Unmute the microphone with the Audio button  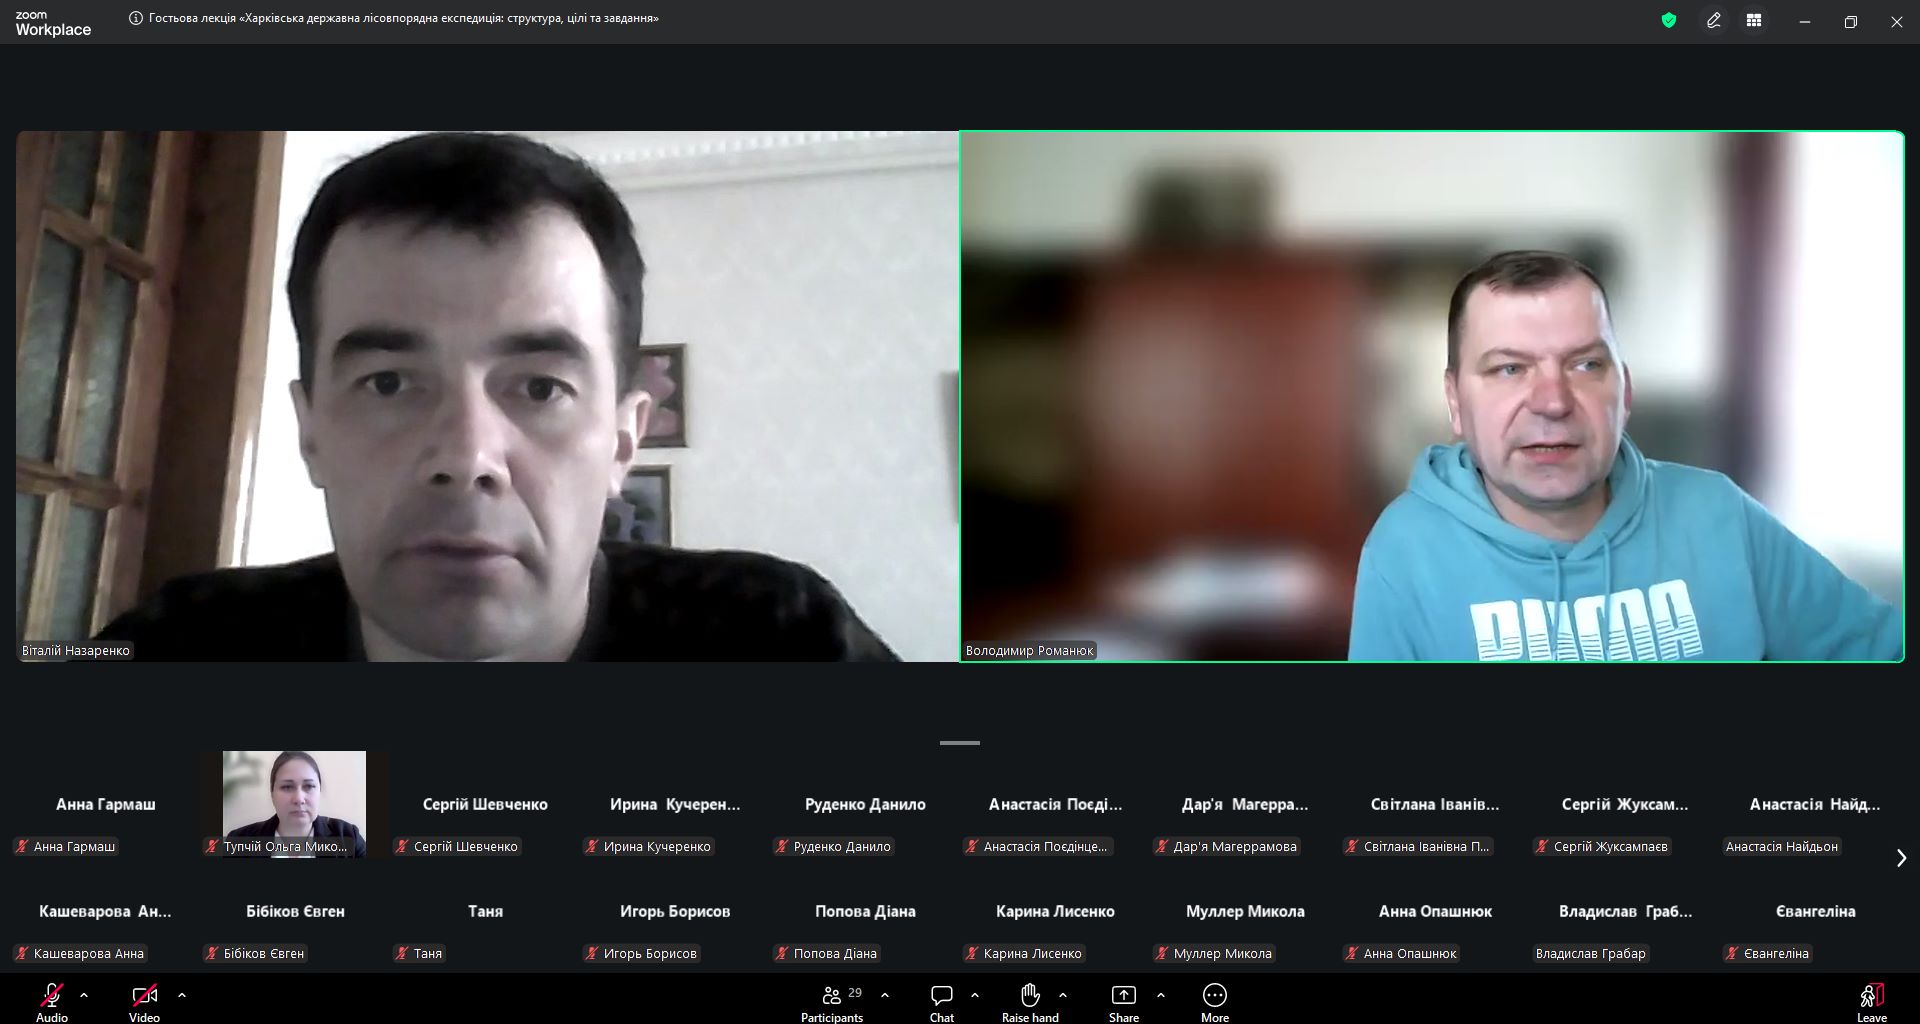pos(52,1001)
